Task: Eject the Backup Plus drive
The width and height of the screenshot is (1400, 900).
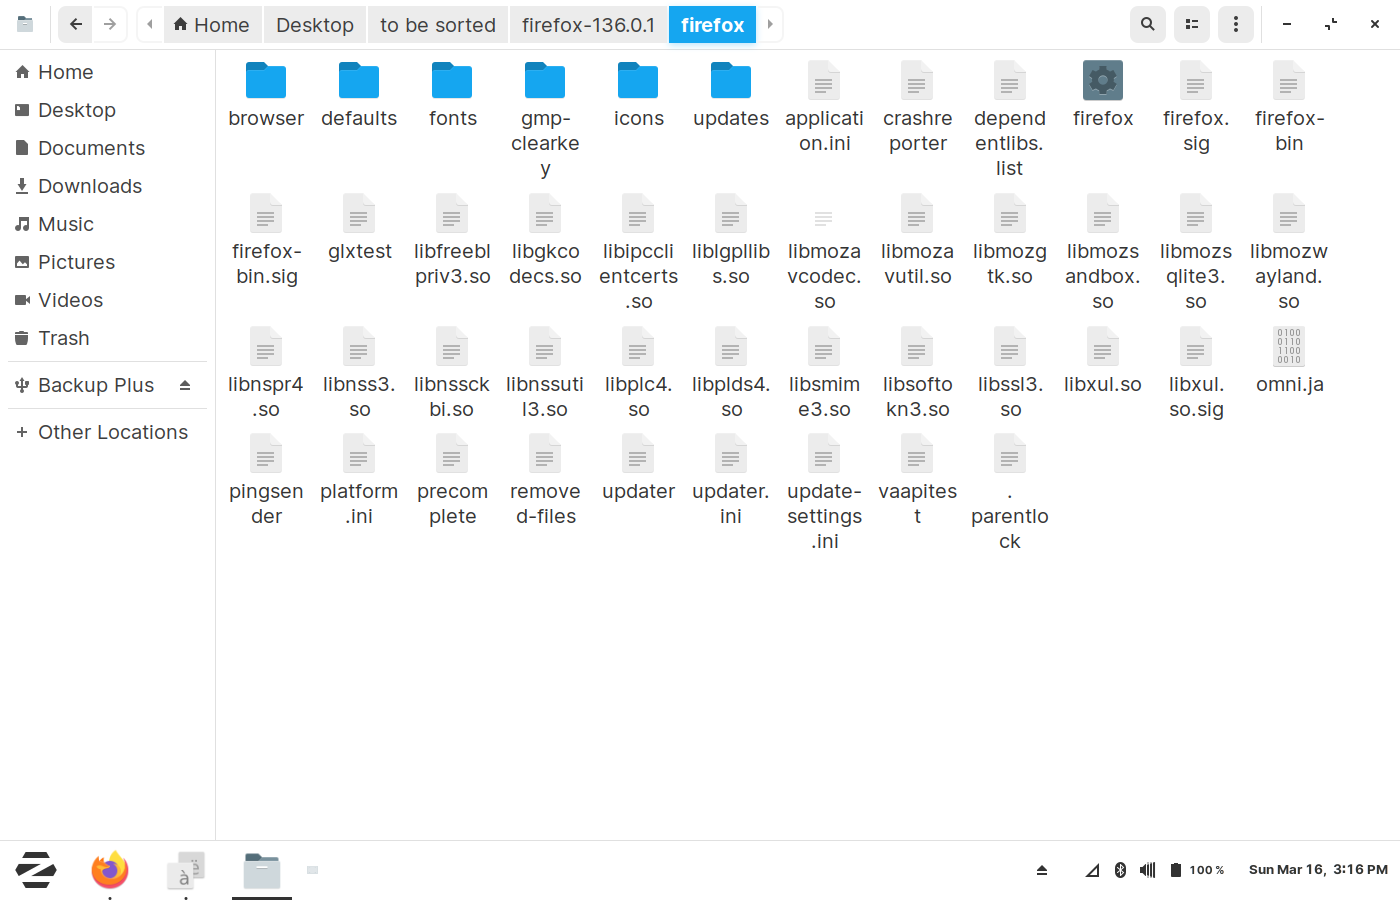Action: 185,385
